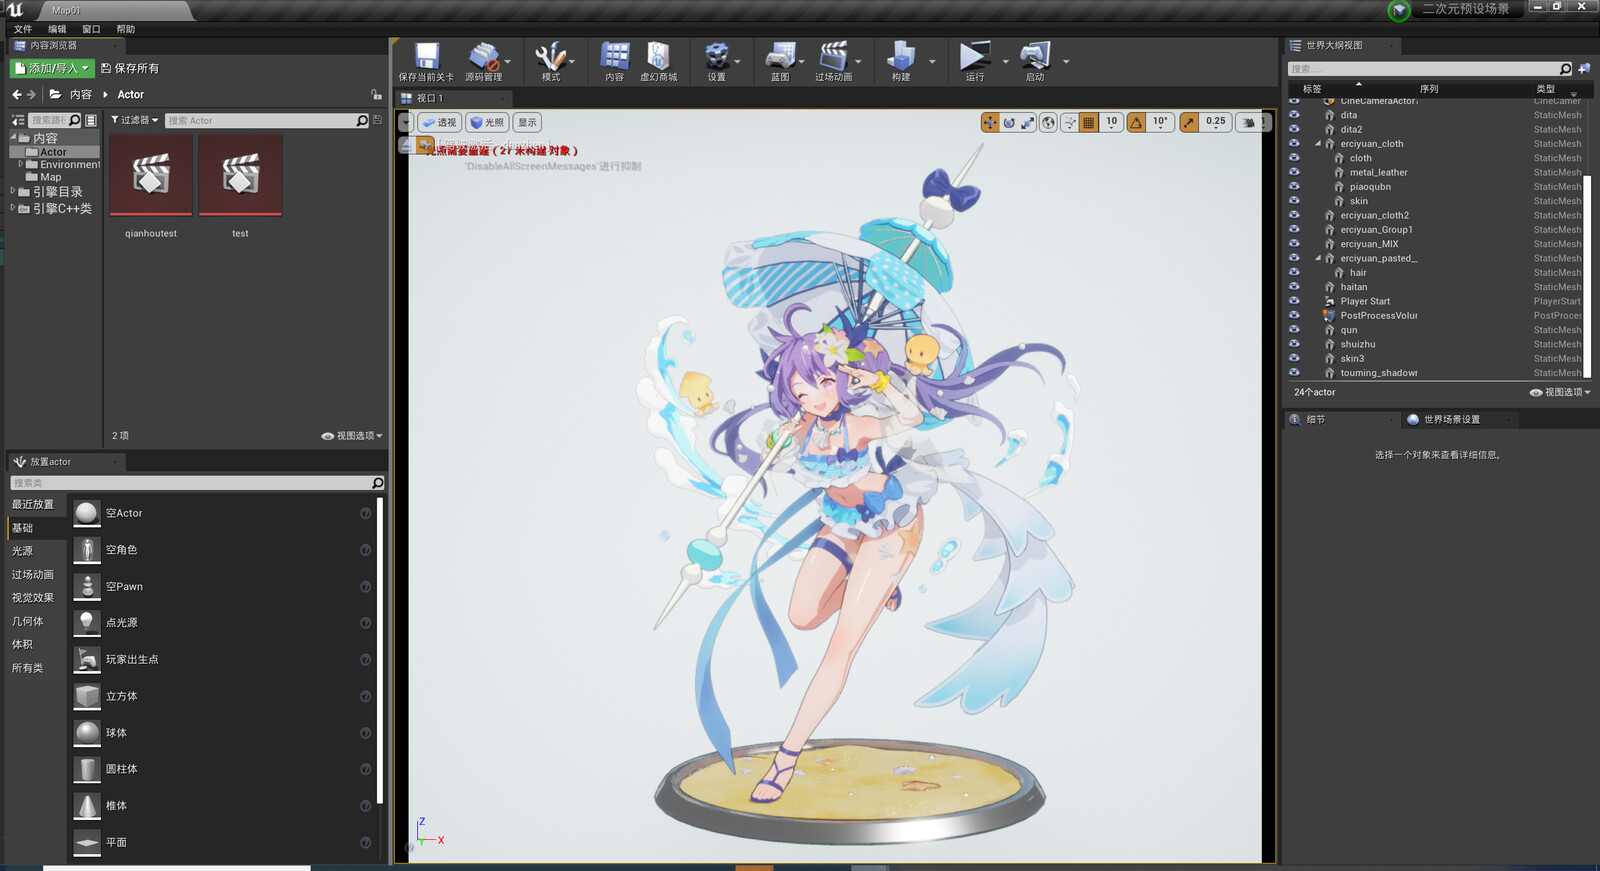Open the Blueprints (蓝图) toolbar icon
1600x871 pixels.
coord(780,61)
